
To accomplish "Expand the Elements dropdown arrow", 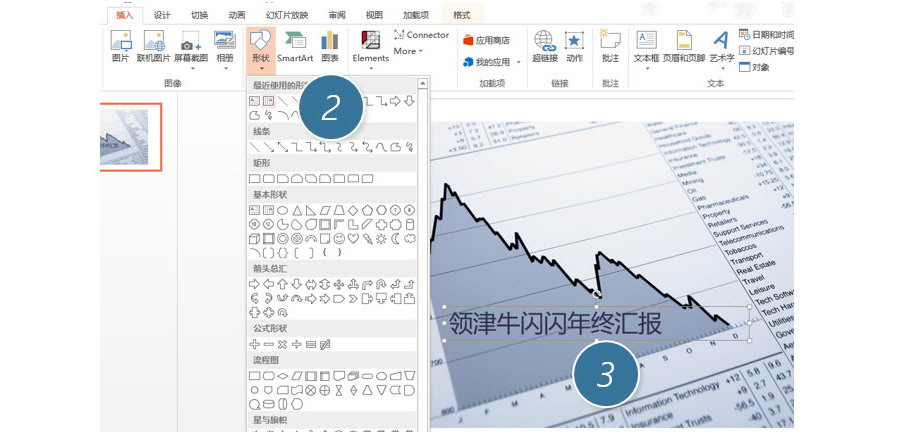I will click(371, 69).
